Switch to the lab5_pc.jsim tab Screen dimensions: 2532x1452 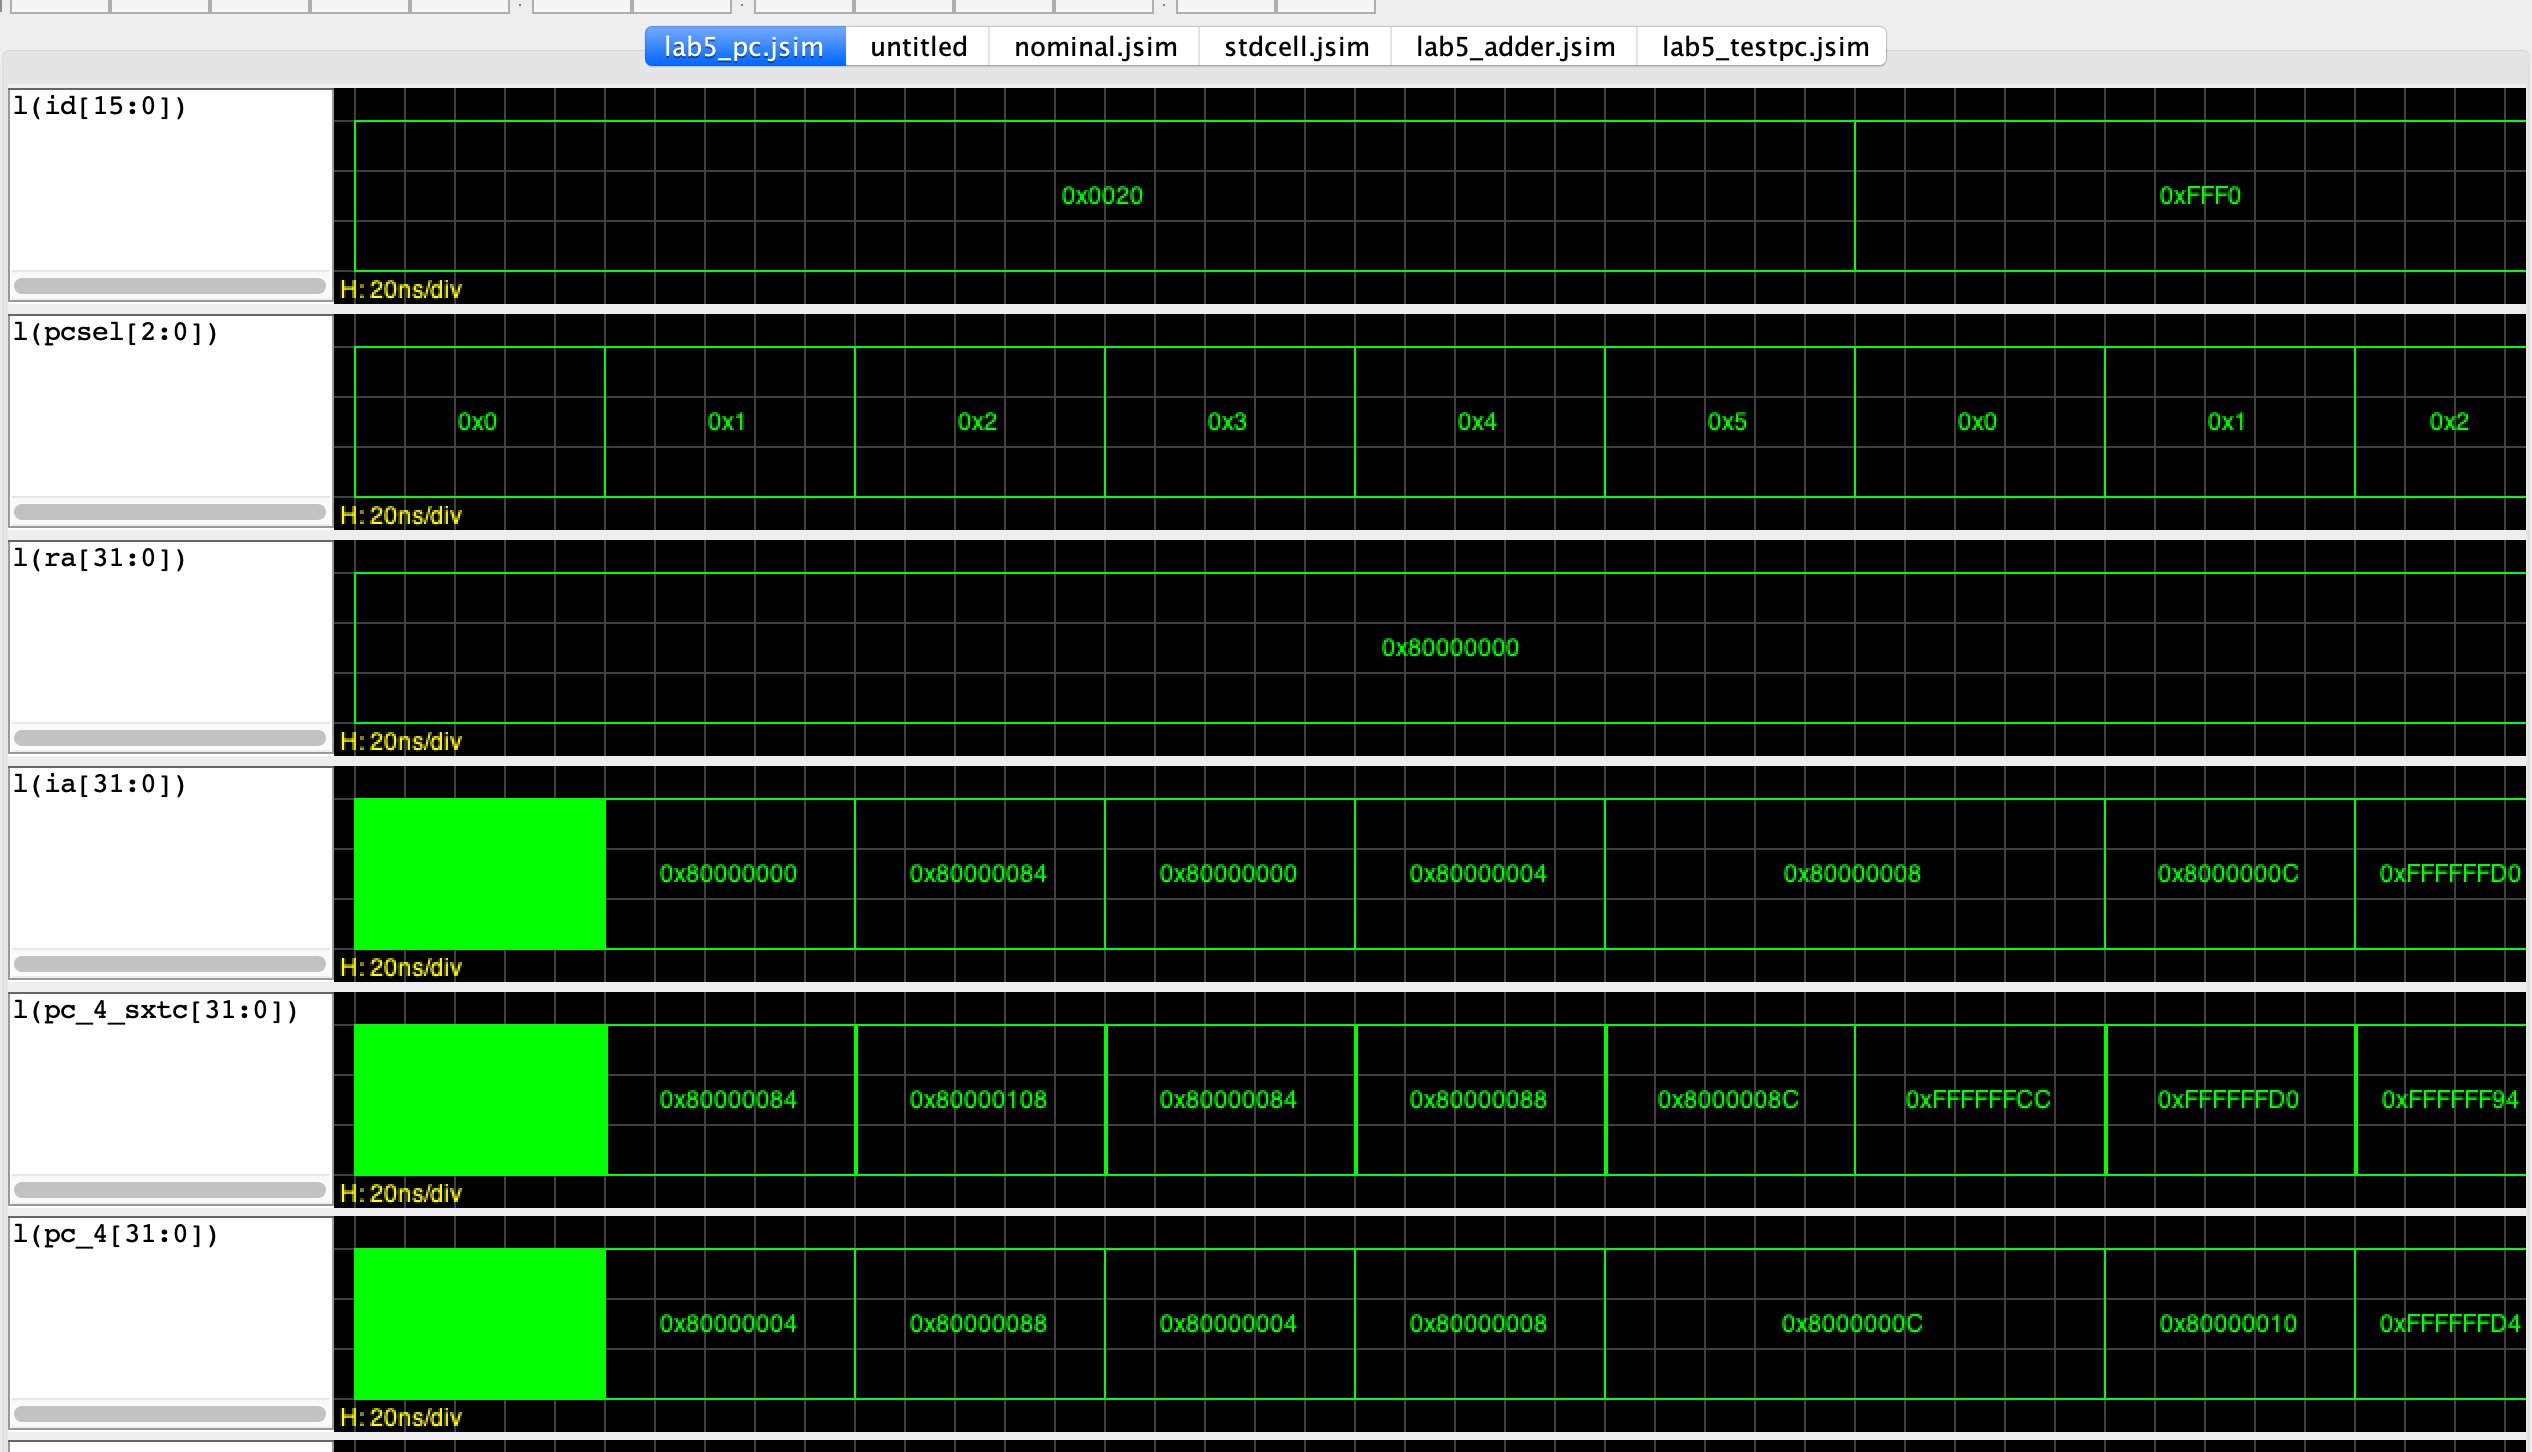point(745,47)
